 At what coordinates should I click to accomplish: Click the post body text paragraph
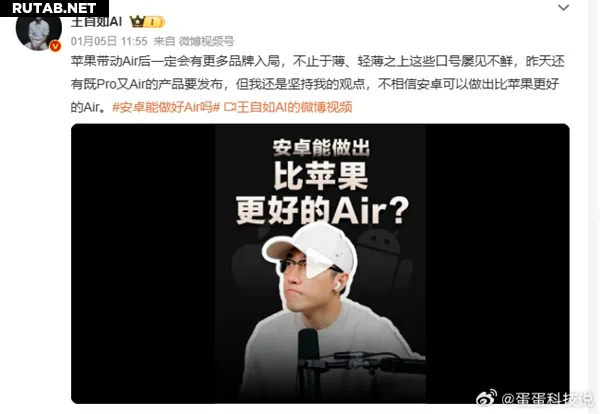click(318, 84)
